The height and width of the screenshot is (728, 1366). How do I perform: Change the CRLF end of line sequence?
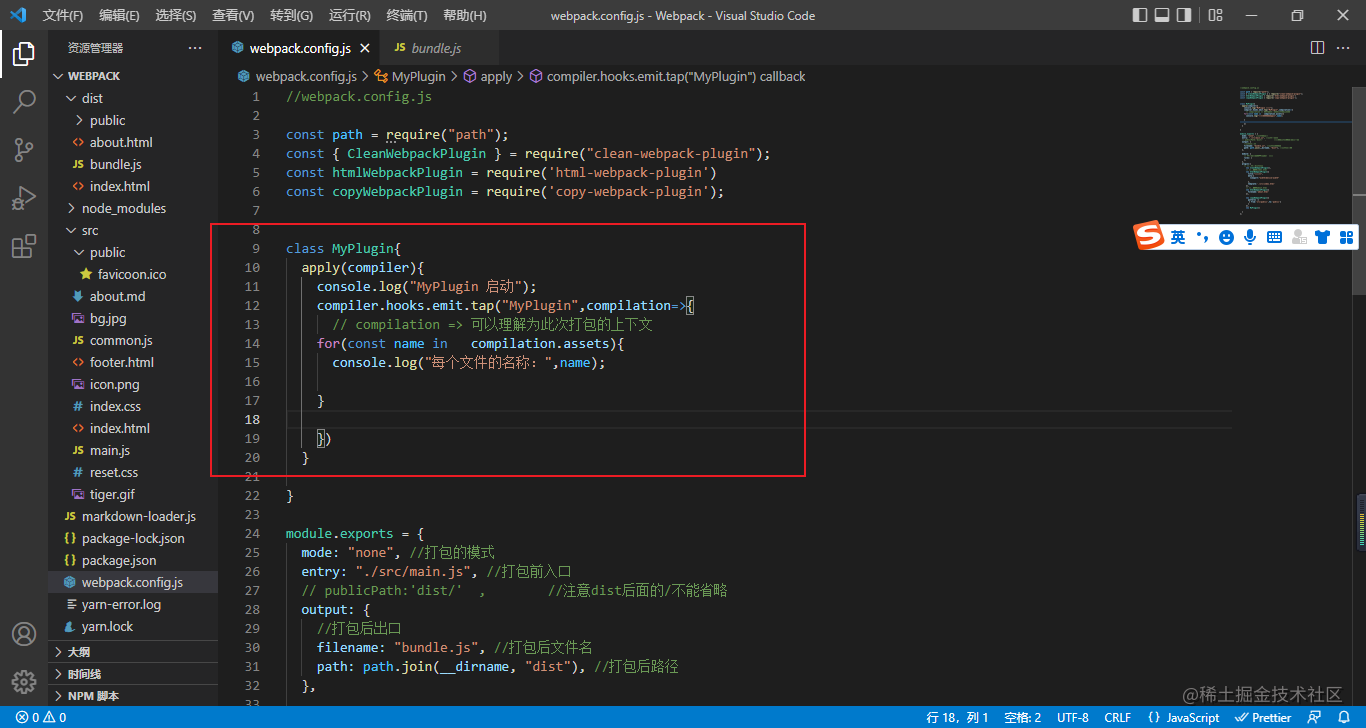1117,717
